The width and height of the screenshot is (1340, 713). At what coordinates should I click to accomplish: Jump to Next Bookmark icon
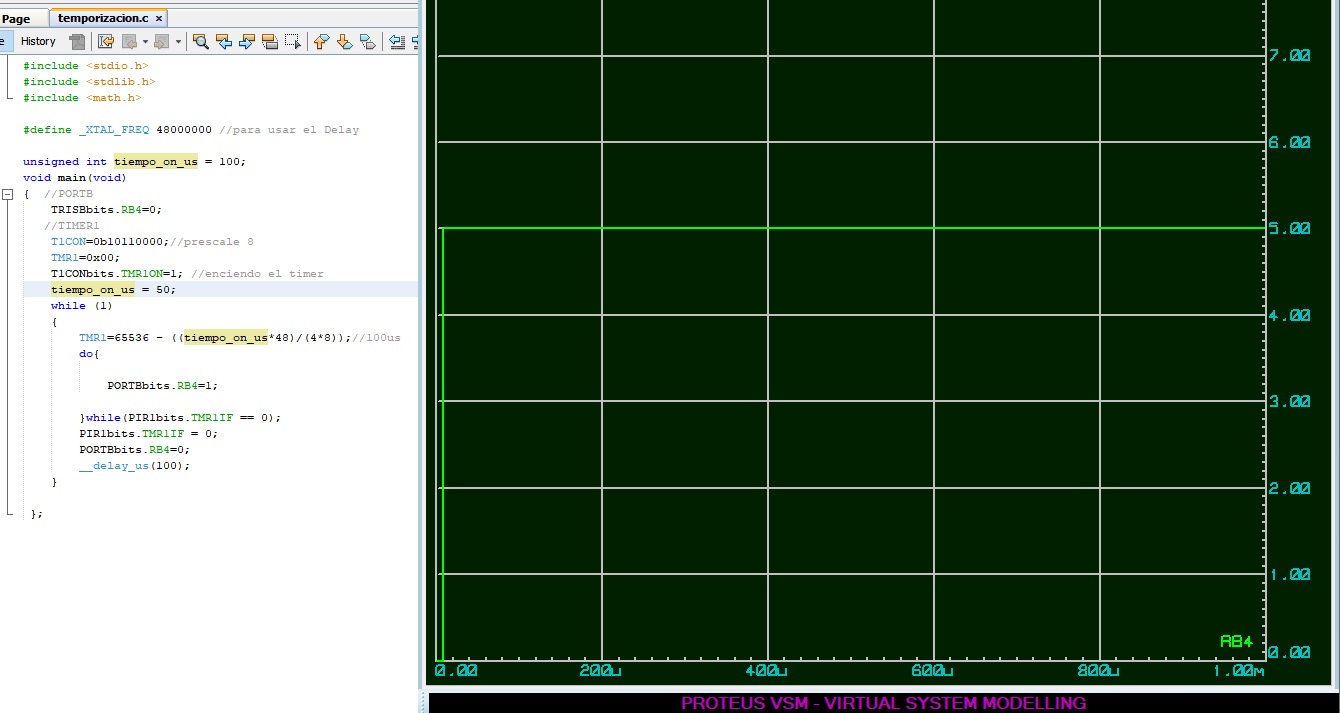344,41
